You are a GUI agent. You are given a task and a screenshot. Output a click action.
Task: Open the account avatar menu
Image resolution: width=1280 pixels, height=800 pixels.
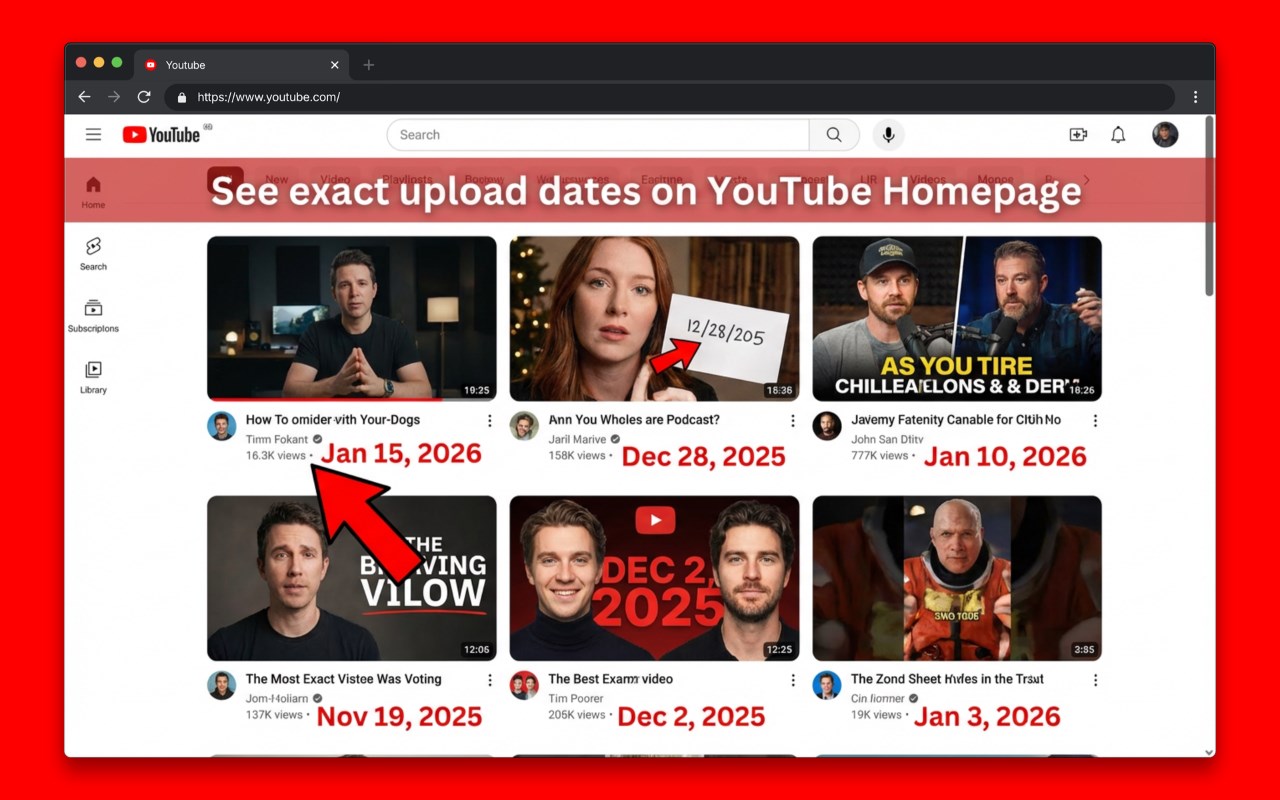pos(1165,135)
